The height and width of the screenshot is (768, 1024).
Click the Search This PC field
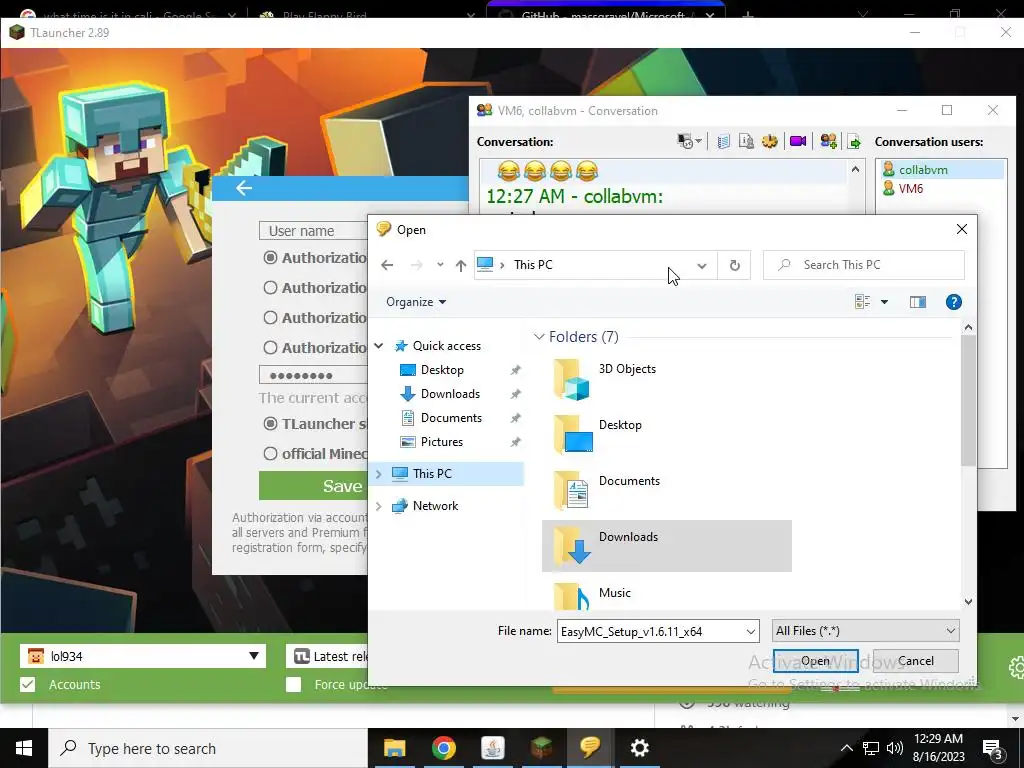[x=863, y=265]
